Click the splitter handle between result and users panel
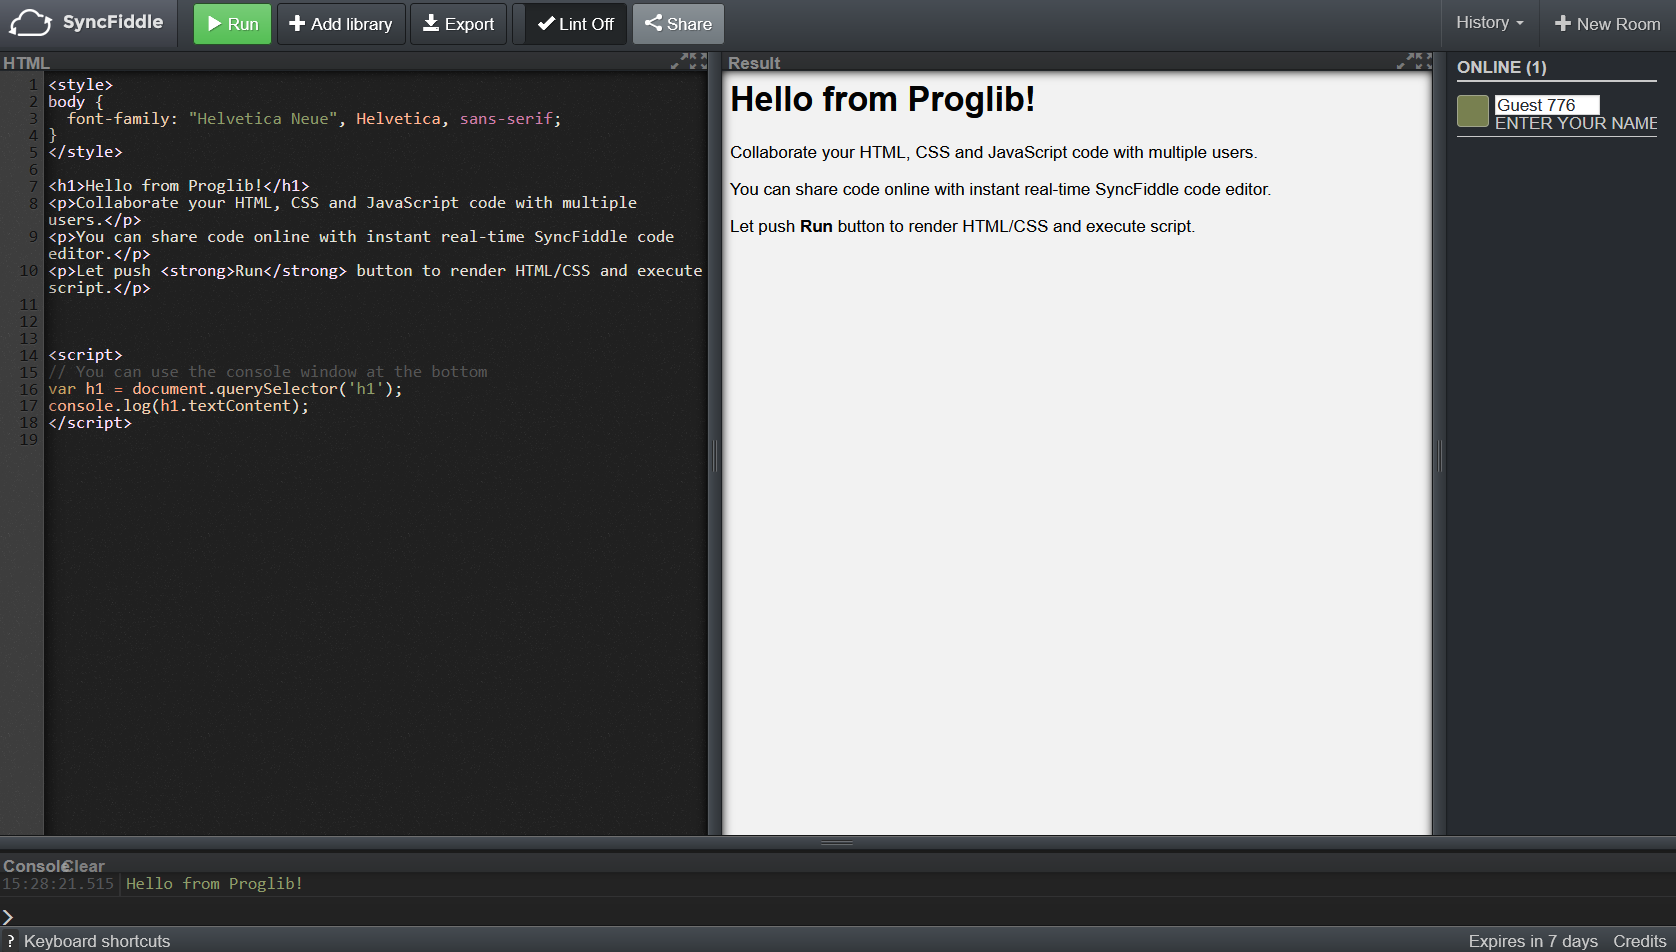The image size is (1676, 952). (1439, 456)
